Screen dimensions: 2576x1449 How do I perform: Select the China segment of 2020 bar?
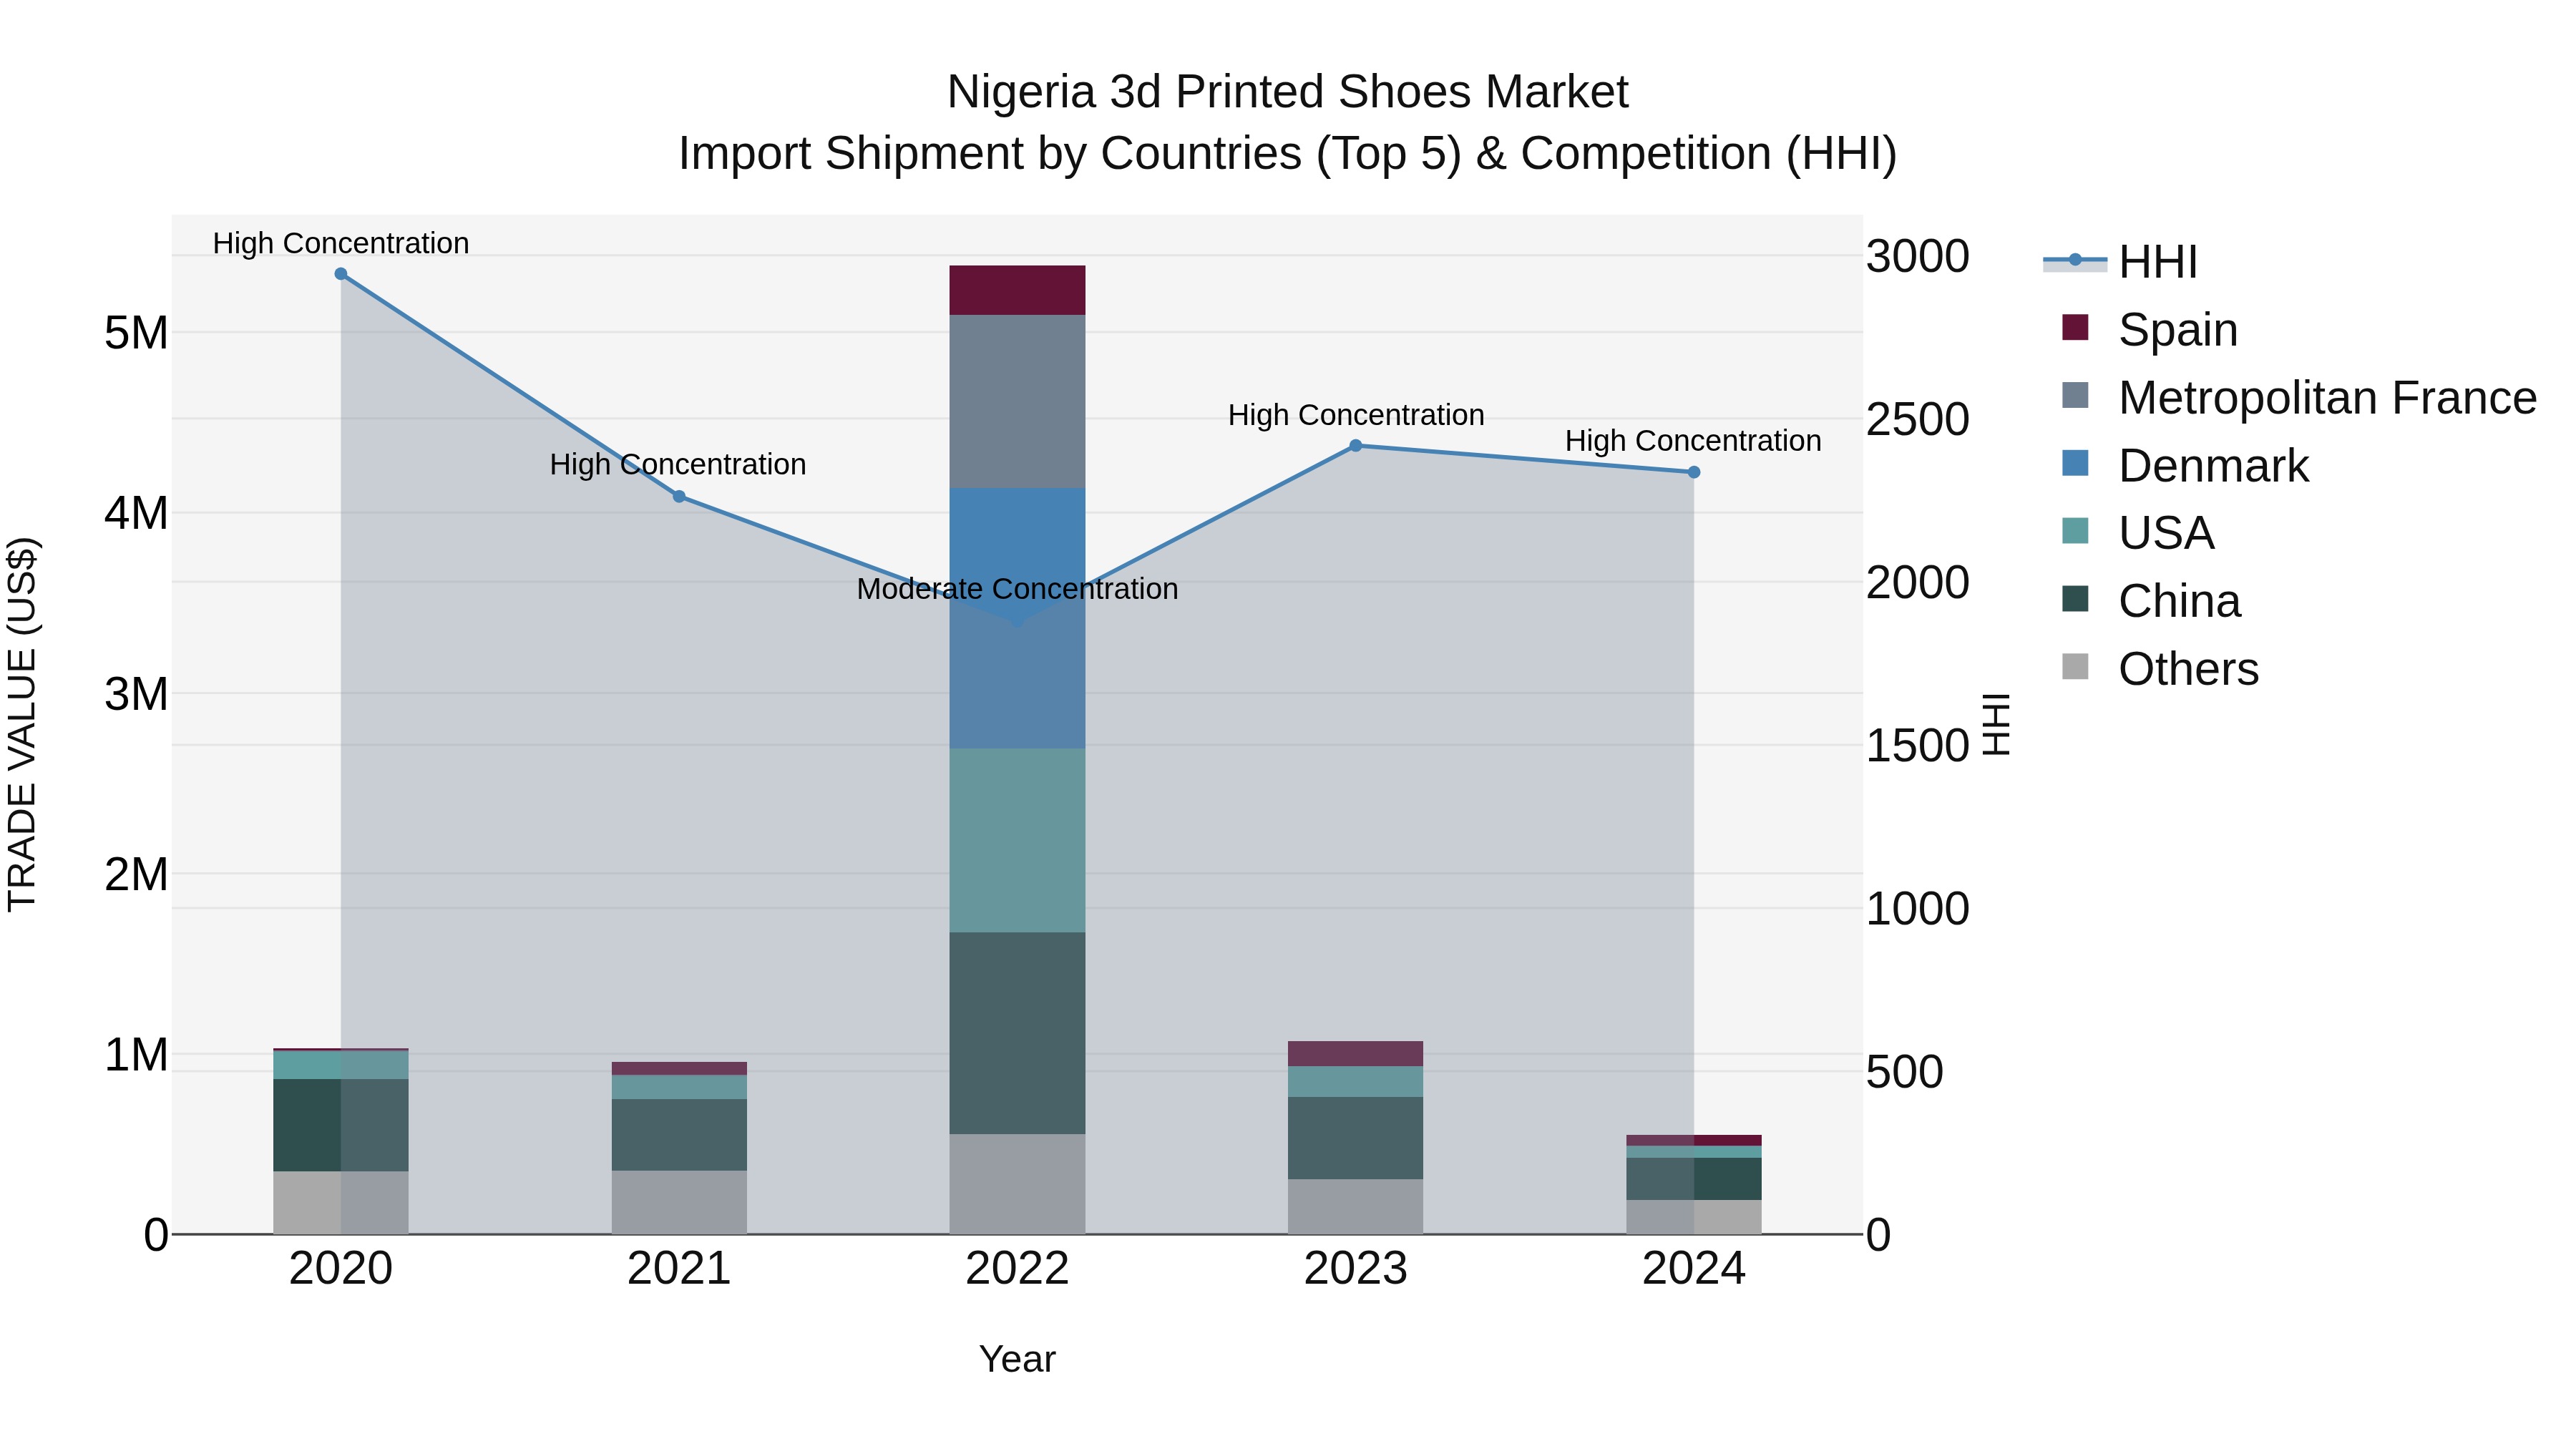click(341, 1125)
